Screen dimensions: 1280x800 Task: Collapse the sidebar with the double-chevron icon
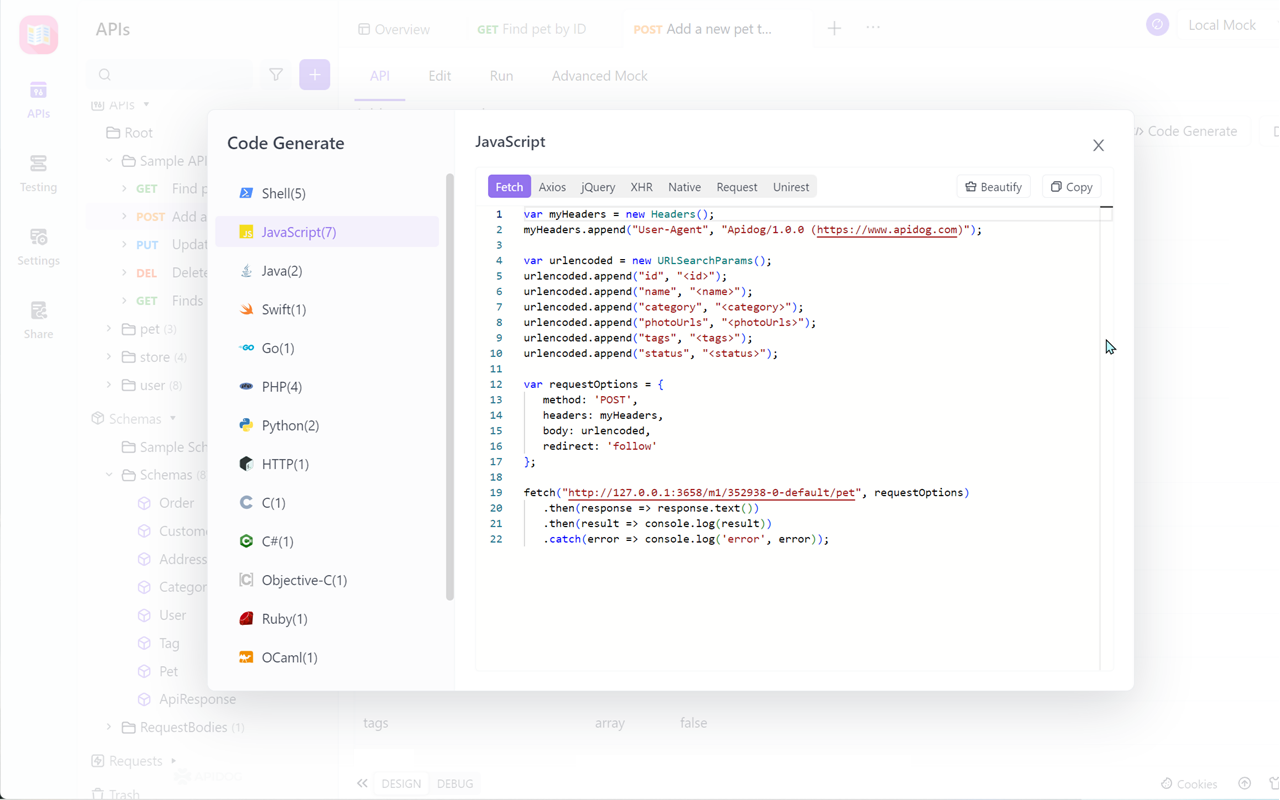(x=362, y=783)
